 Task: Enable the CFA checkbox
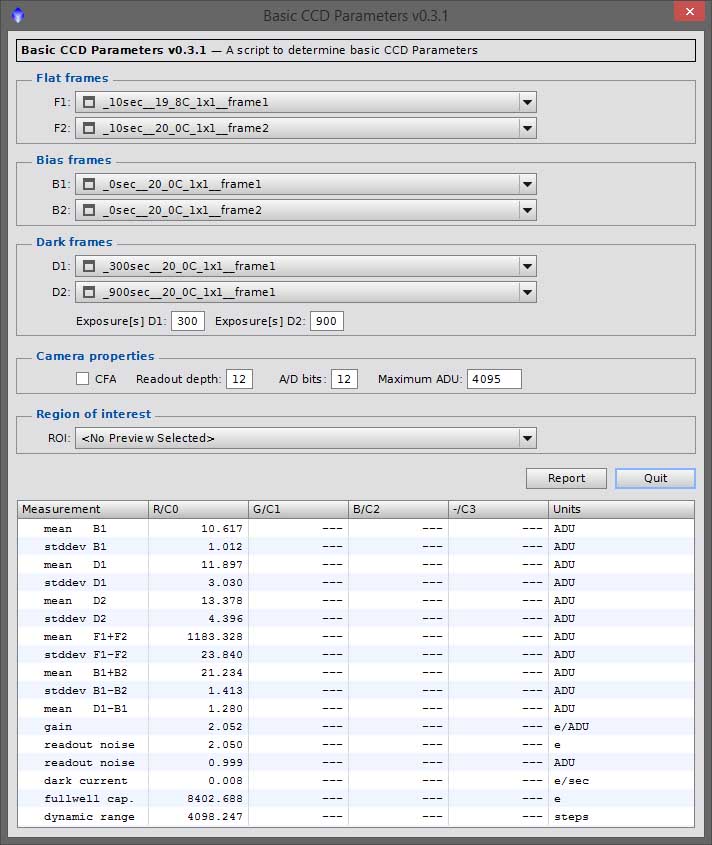pos(83,379)
